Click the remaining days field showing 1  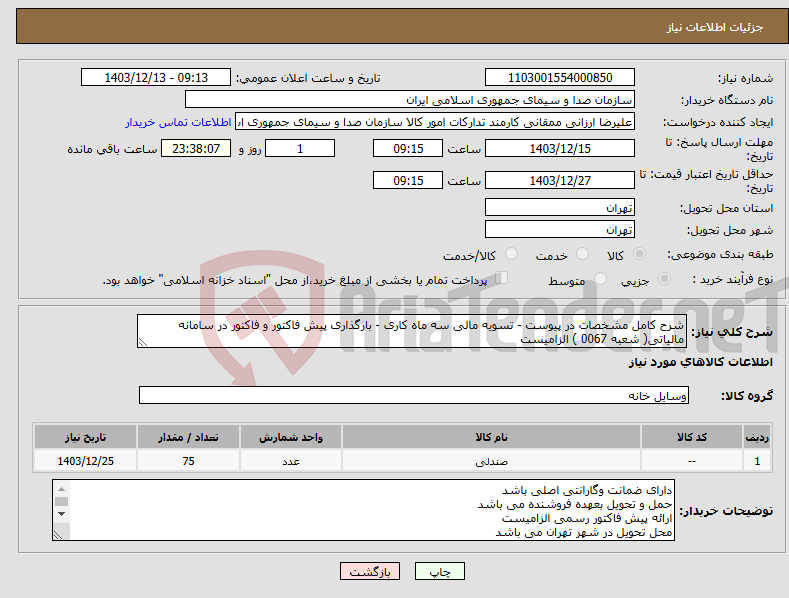(300, 148)
